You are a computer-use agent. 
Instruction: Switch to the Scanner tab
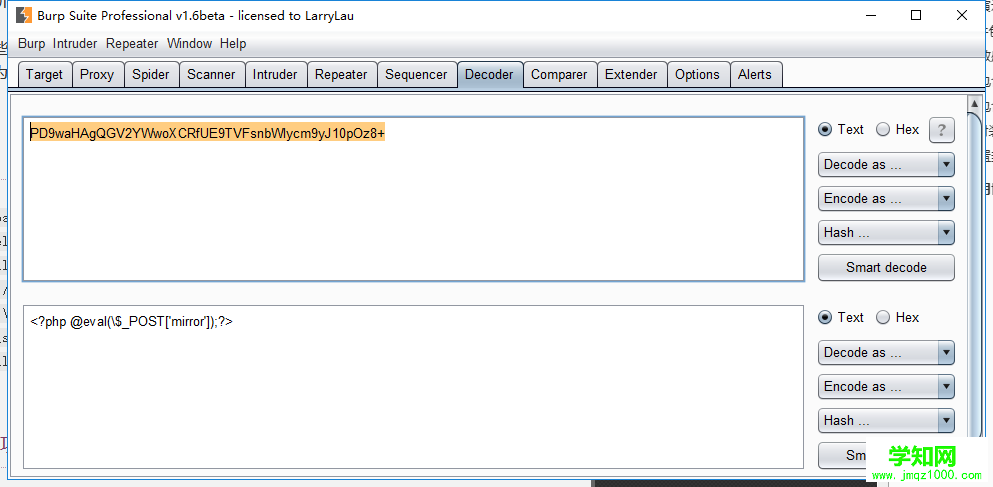coord(211,75)
